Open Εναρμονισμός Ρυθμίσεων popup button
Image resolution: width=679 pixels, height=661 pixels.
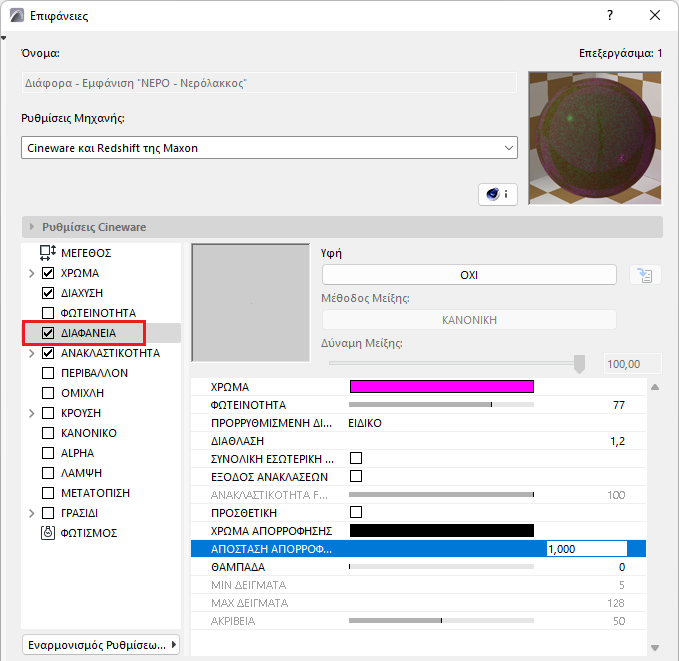101,645
